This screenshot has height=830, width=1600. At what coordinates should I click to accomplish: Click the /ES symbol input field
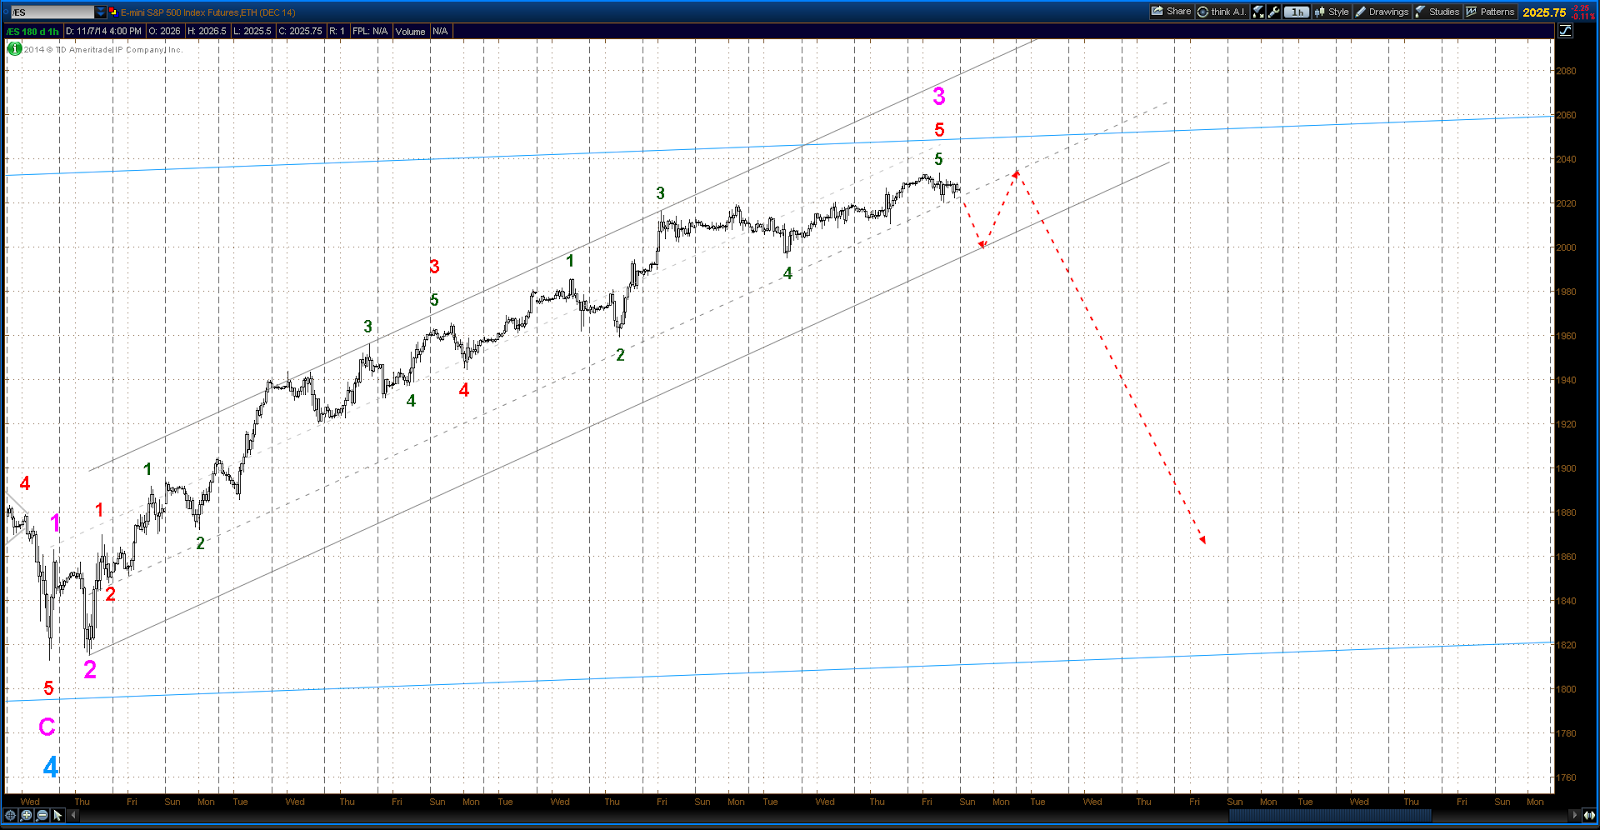click(x=52, y=12)
